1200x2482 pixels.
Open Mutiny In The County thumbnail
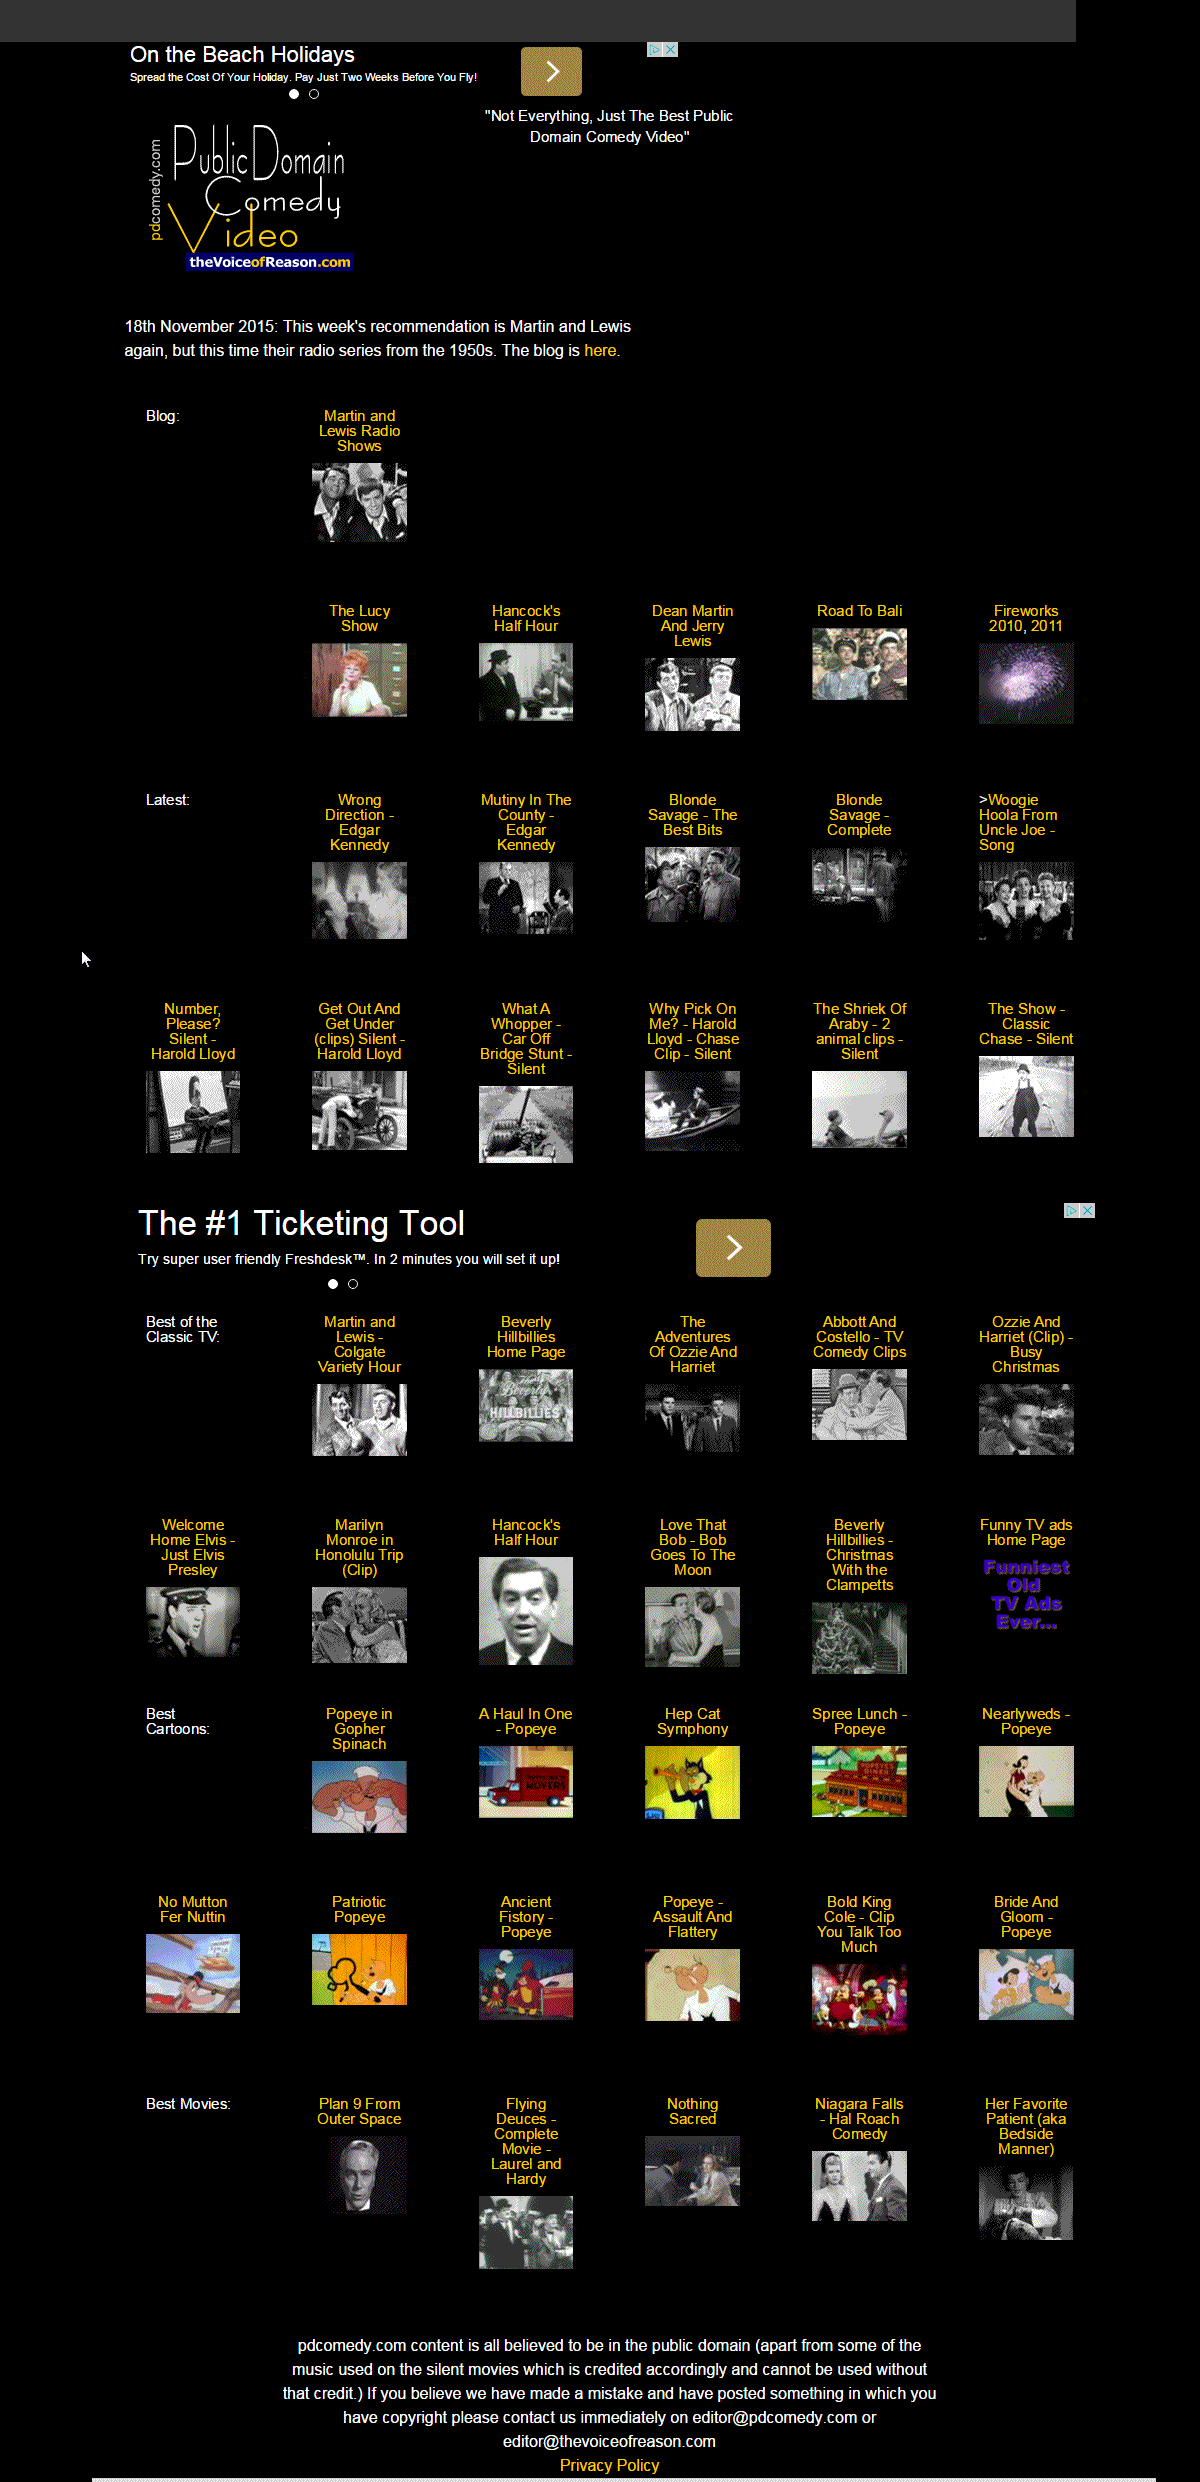pos(526,898)
